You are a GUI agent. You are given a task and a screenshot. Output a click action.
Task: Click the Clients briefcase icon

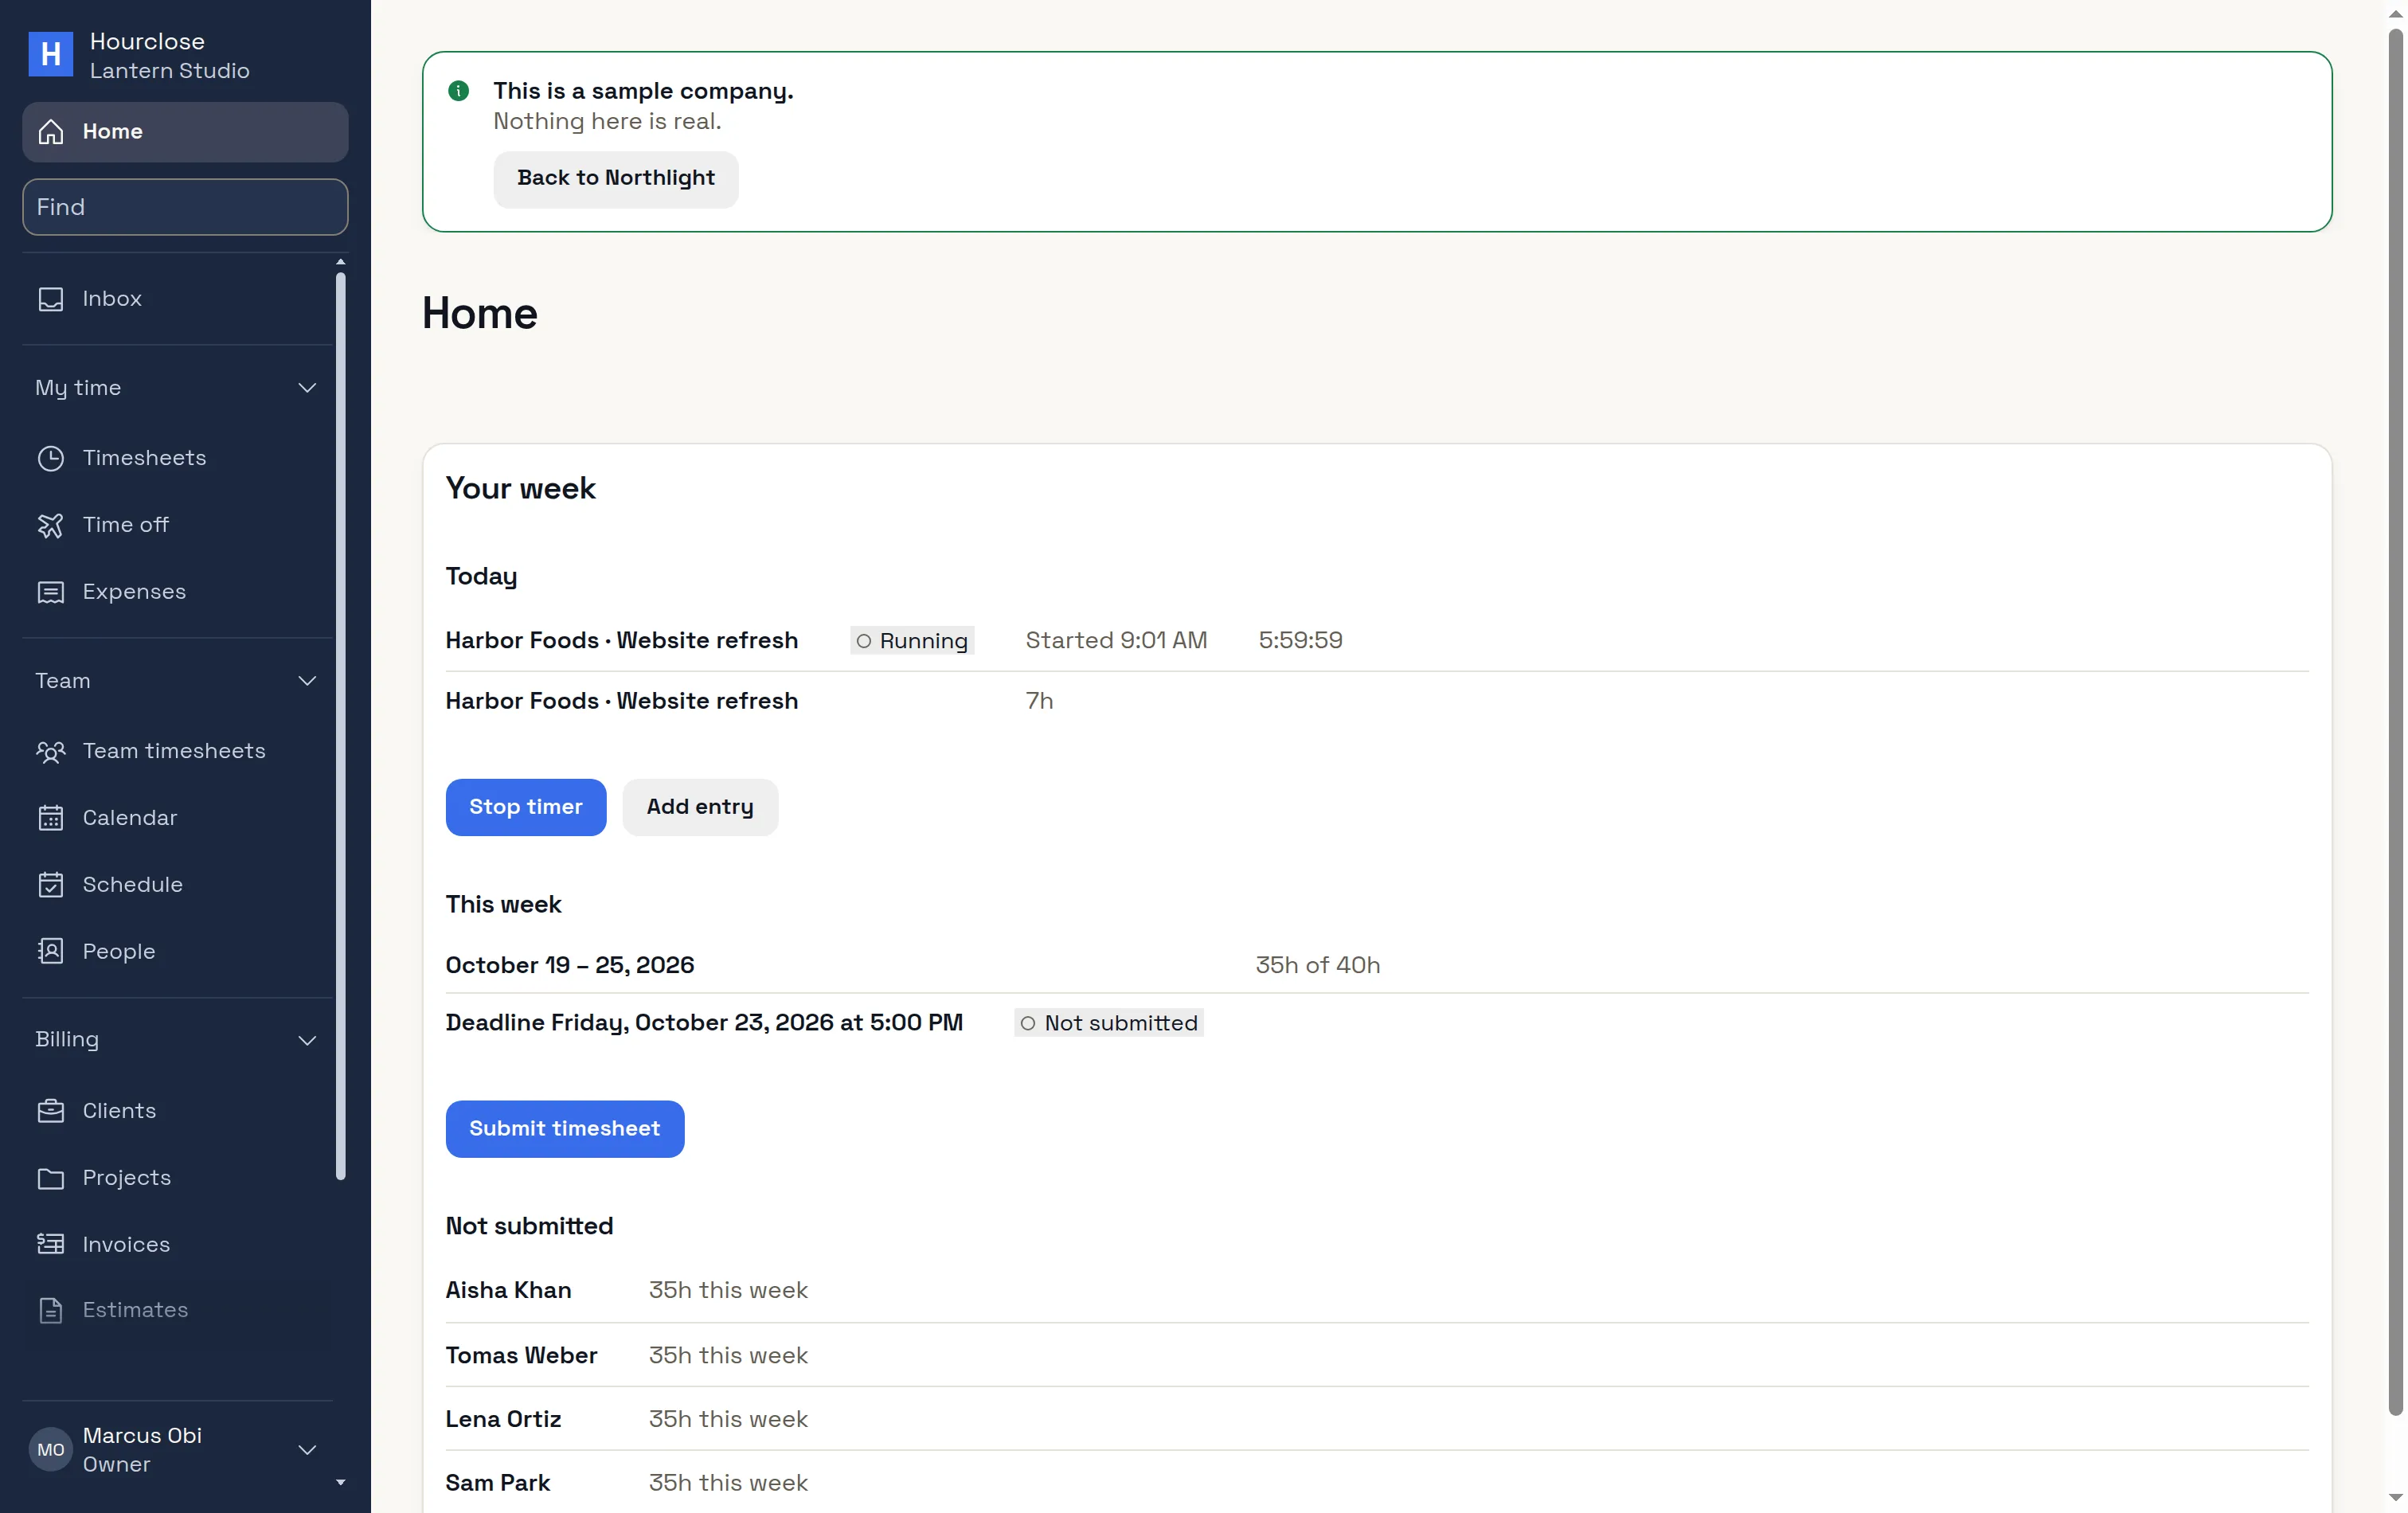coord(51,1111)
